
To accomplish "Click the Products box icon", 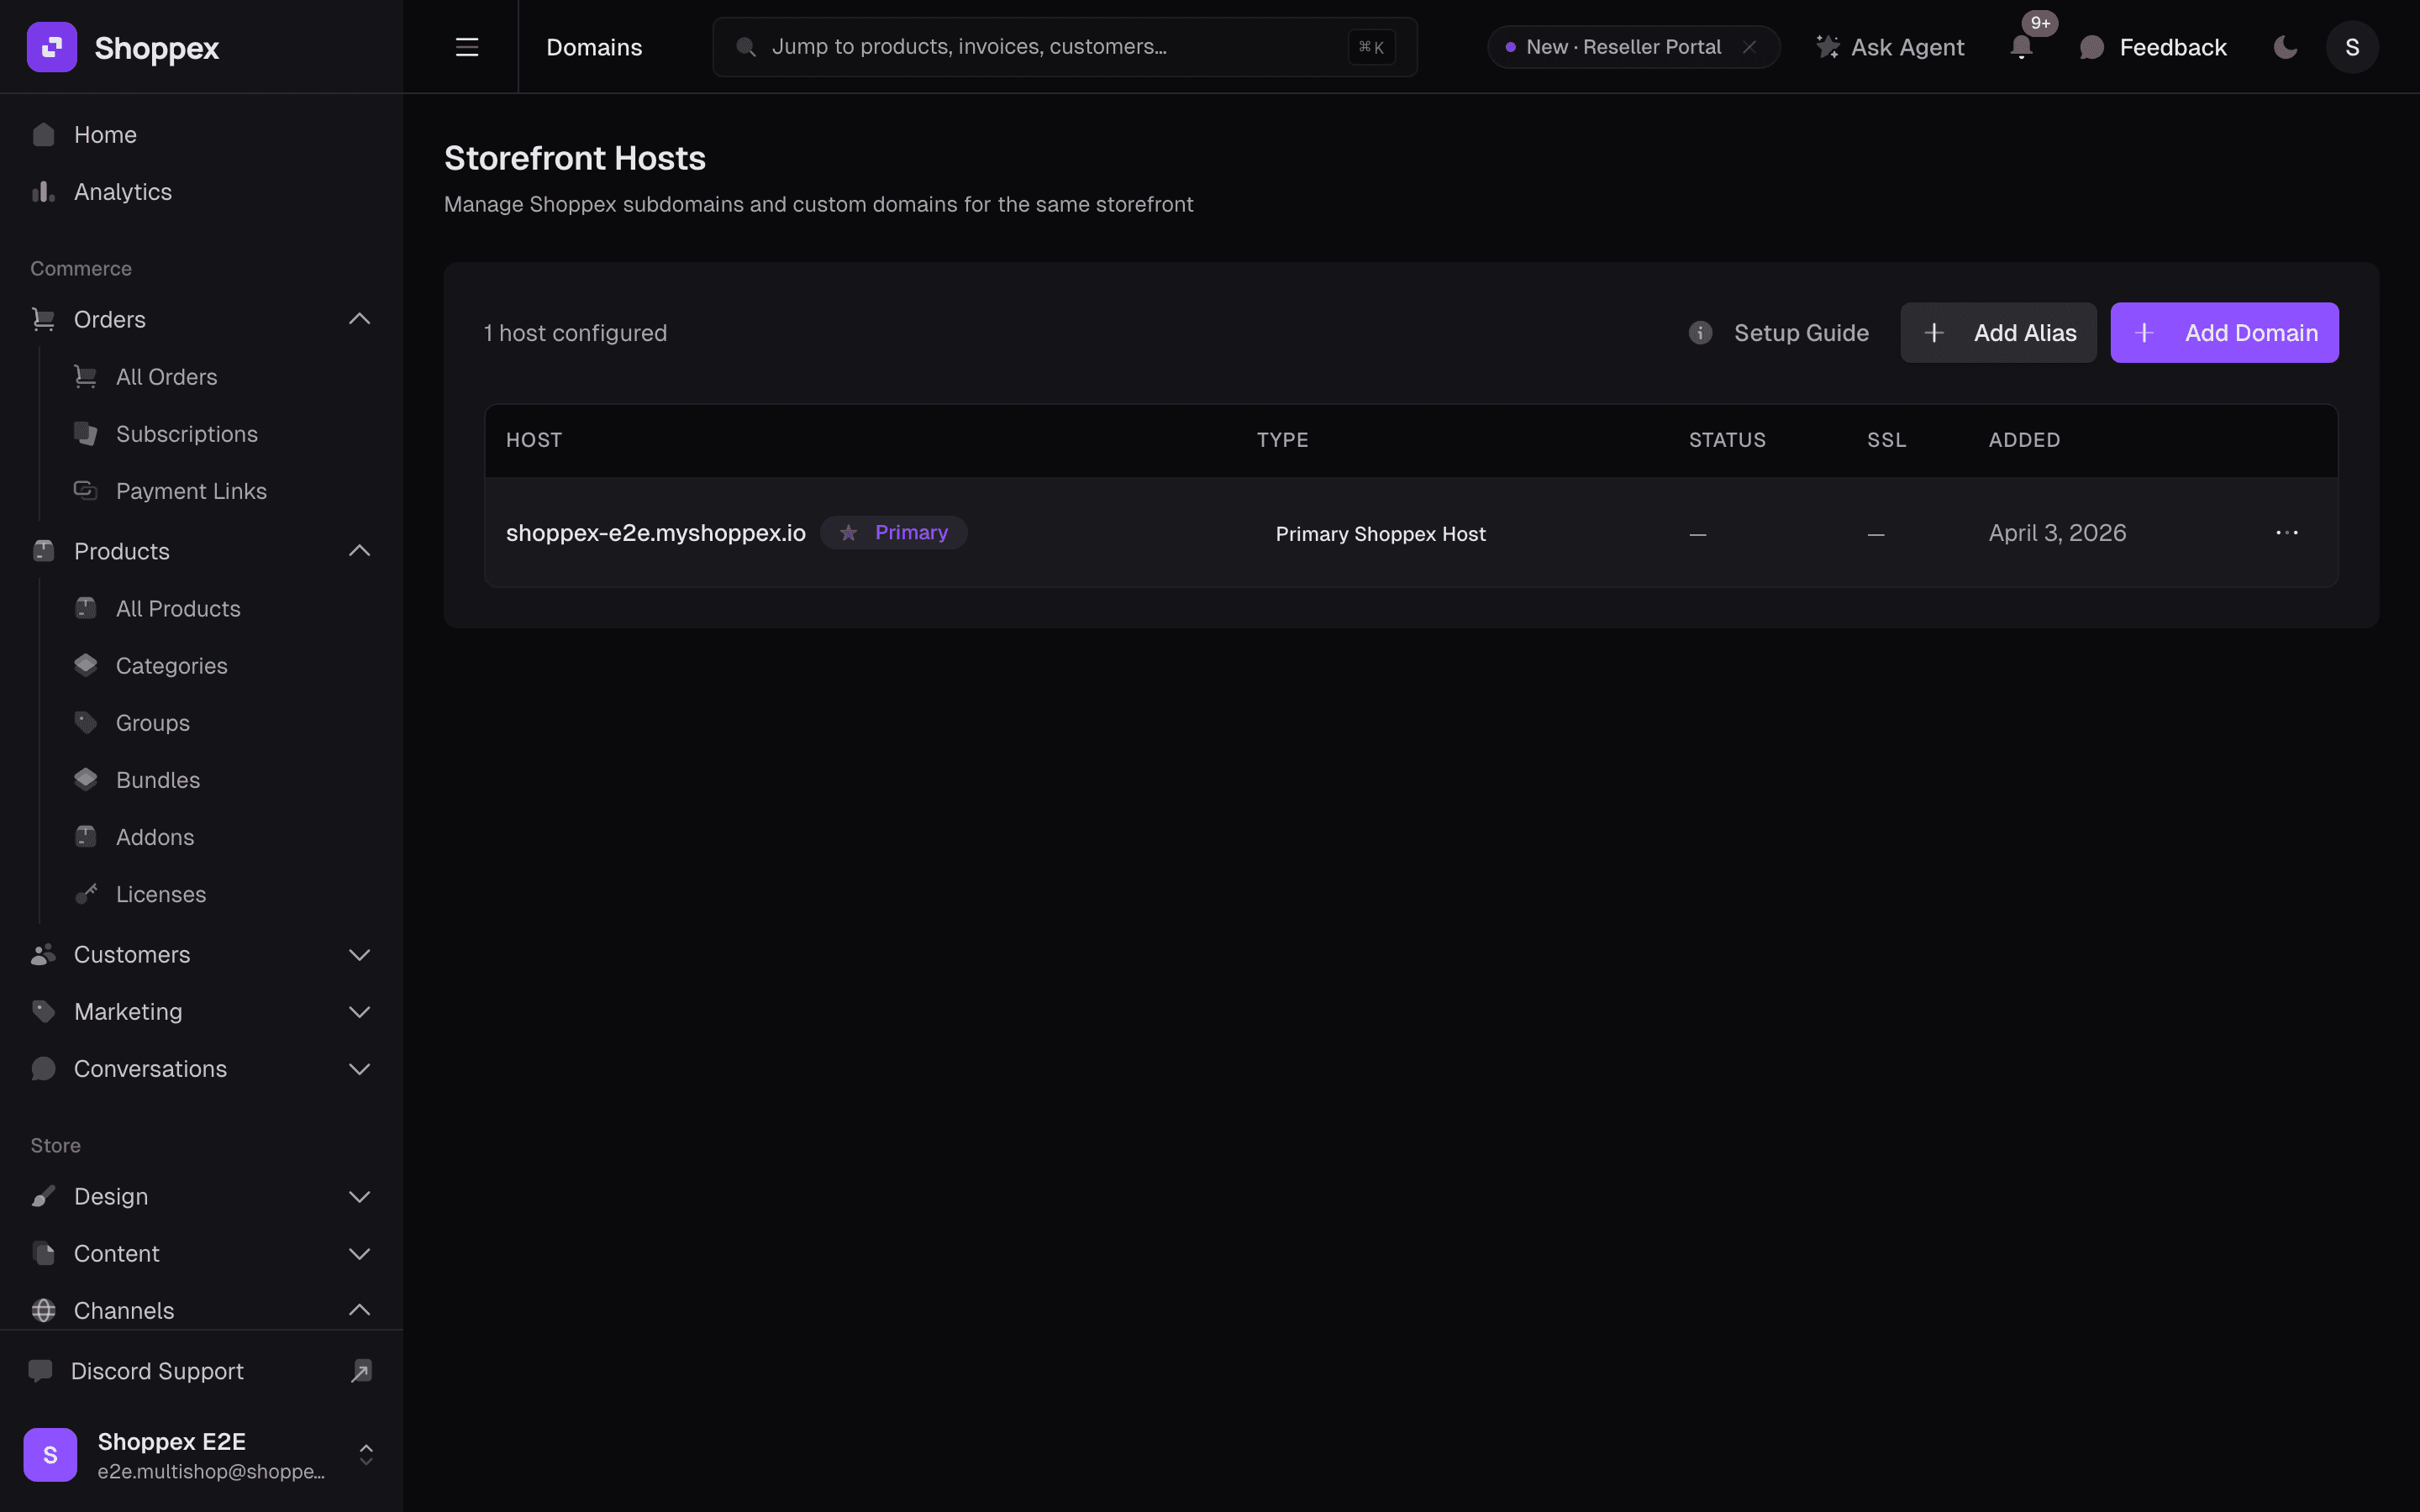I will pos(43,551).
